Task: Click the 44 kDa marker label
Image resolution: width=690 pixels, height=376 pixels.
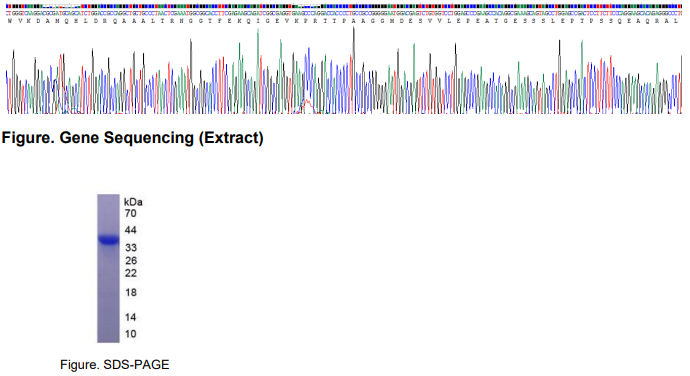Action: pos(131,230)
